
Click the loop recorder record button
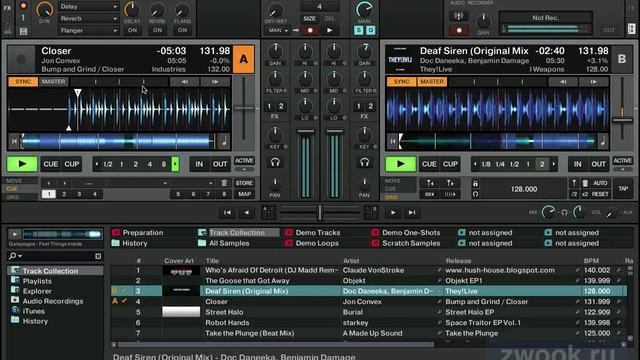tap(310, 30)
